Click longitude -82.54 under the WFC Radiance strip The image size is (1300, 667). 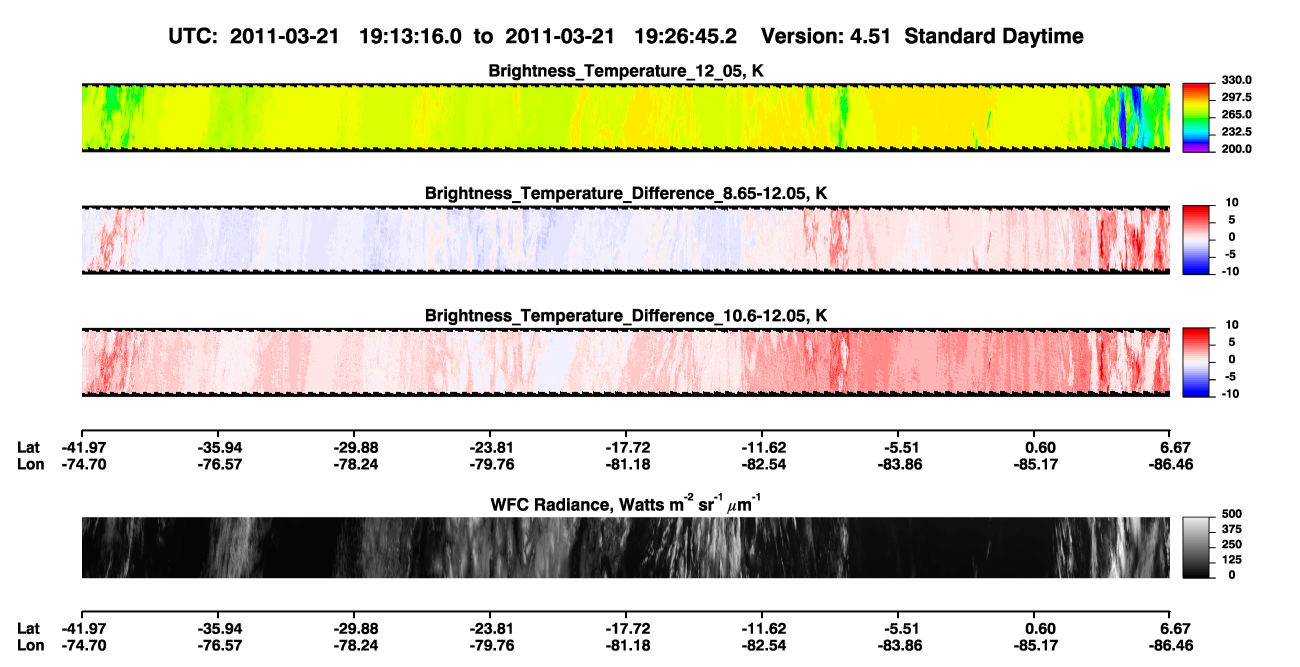762,645
